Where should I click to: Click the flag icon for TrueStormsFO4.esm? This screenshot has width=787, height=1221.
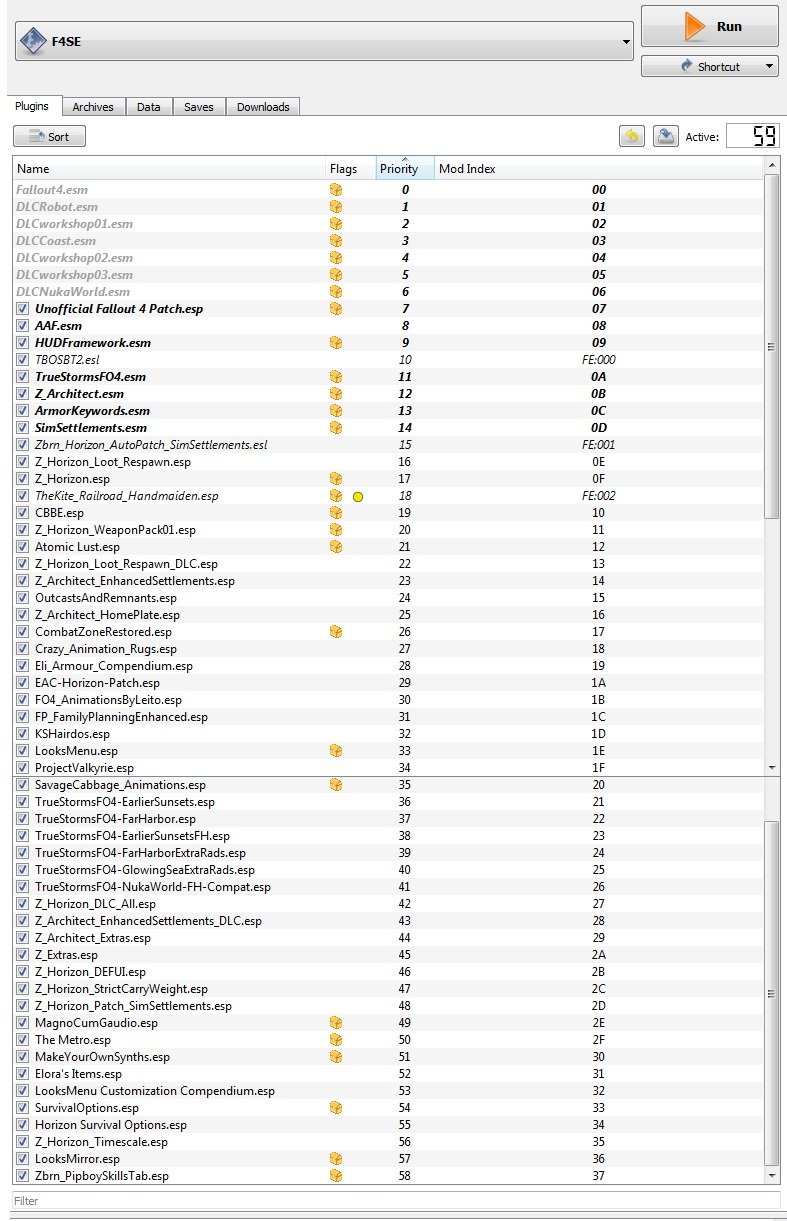pos(336,377)
